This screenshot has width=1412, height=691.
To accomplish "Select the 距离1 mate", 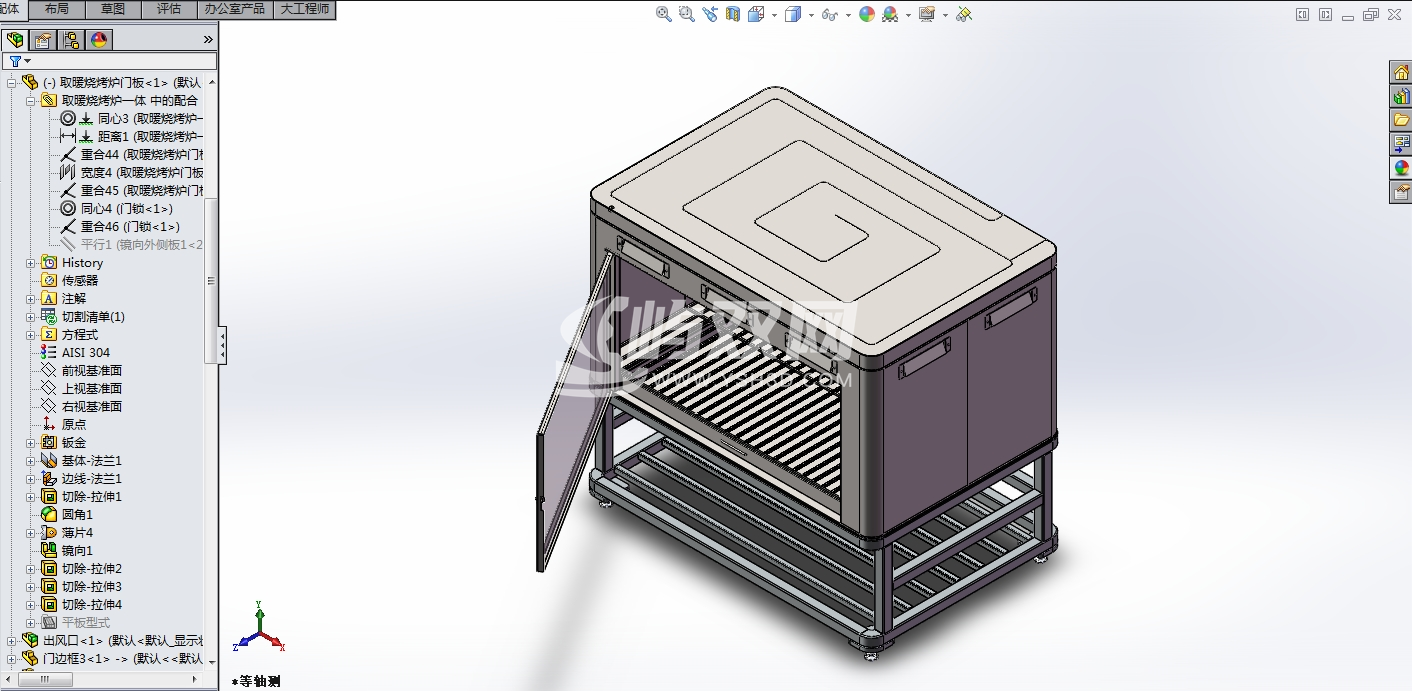I will coord(131,137).
